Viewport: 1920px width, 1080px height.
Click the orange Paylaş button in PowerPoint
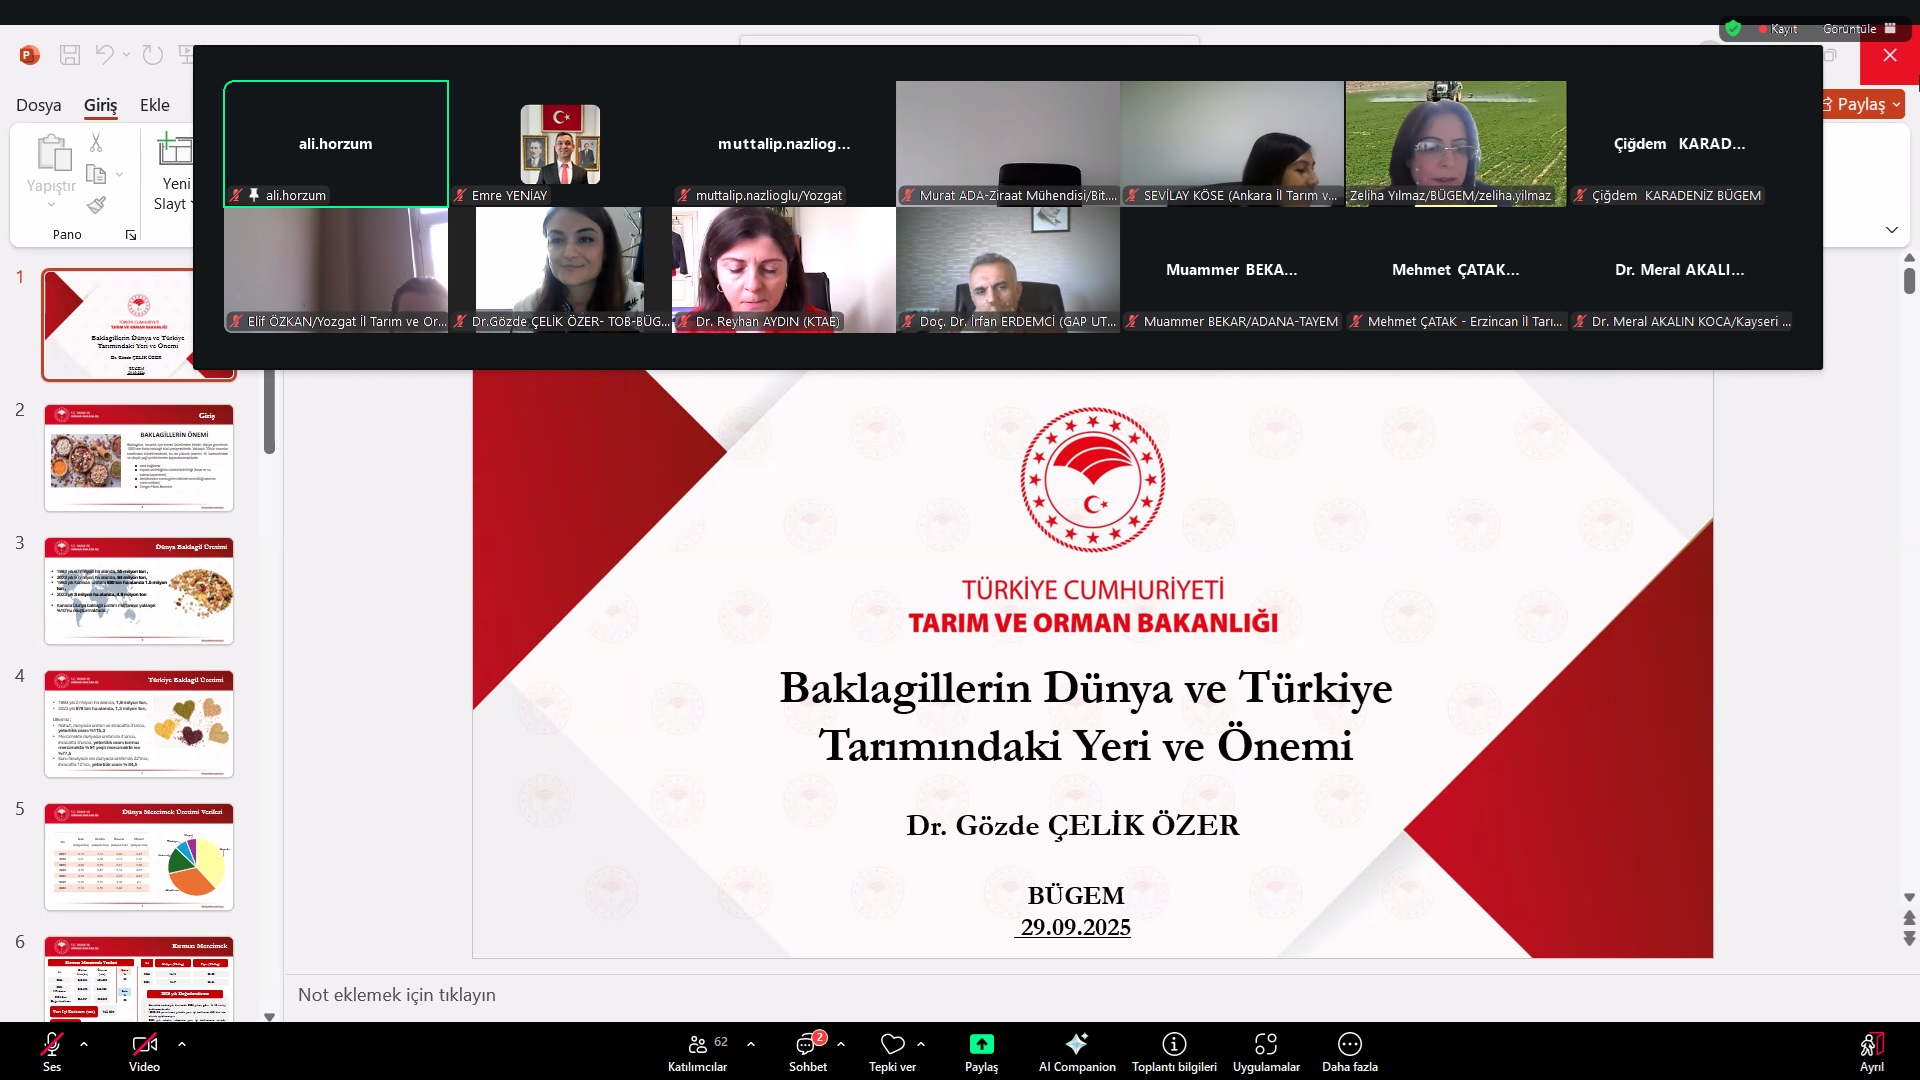[x=1860, y=104]
